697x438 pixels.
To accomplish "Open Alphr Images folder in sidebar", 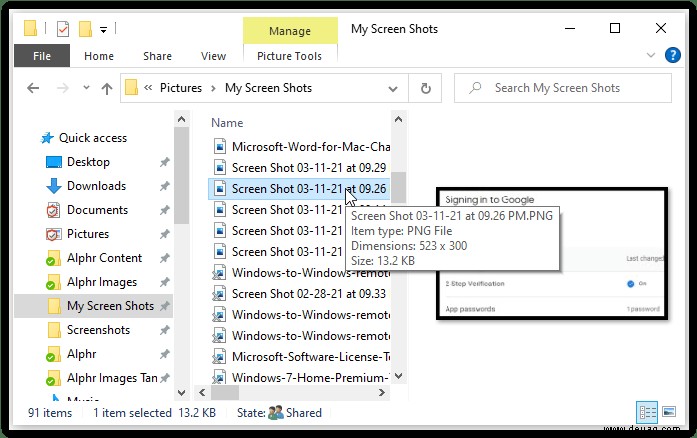I will (102, 282).
